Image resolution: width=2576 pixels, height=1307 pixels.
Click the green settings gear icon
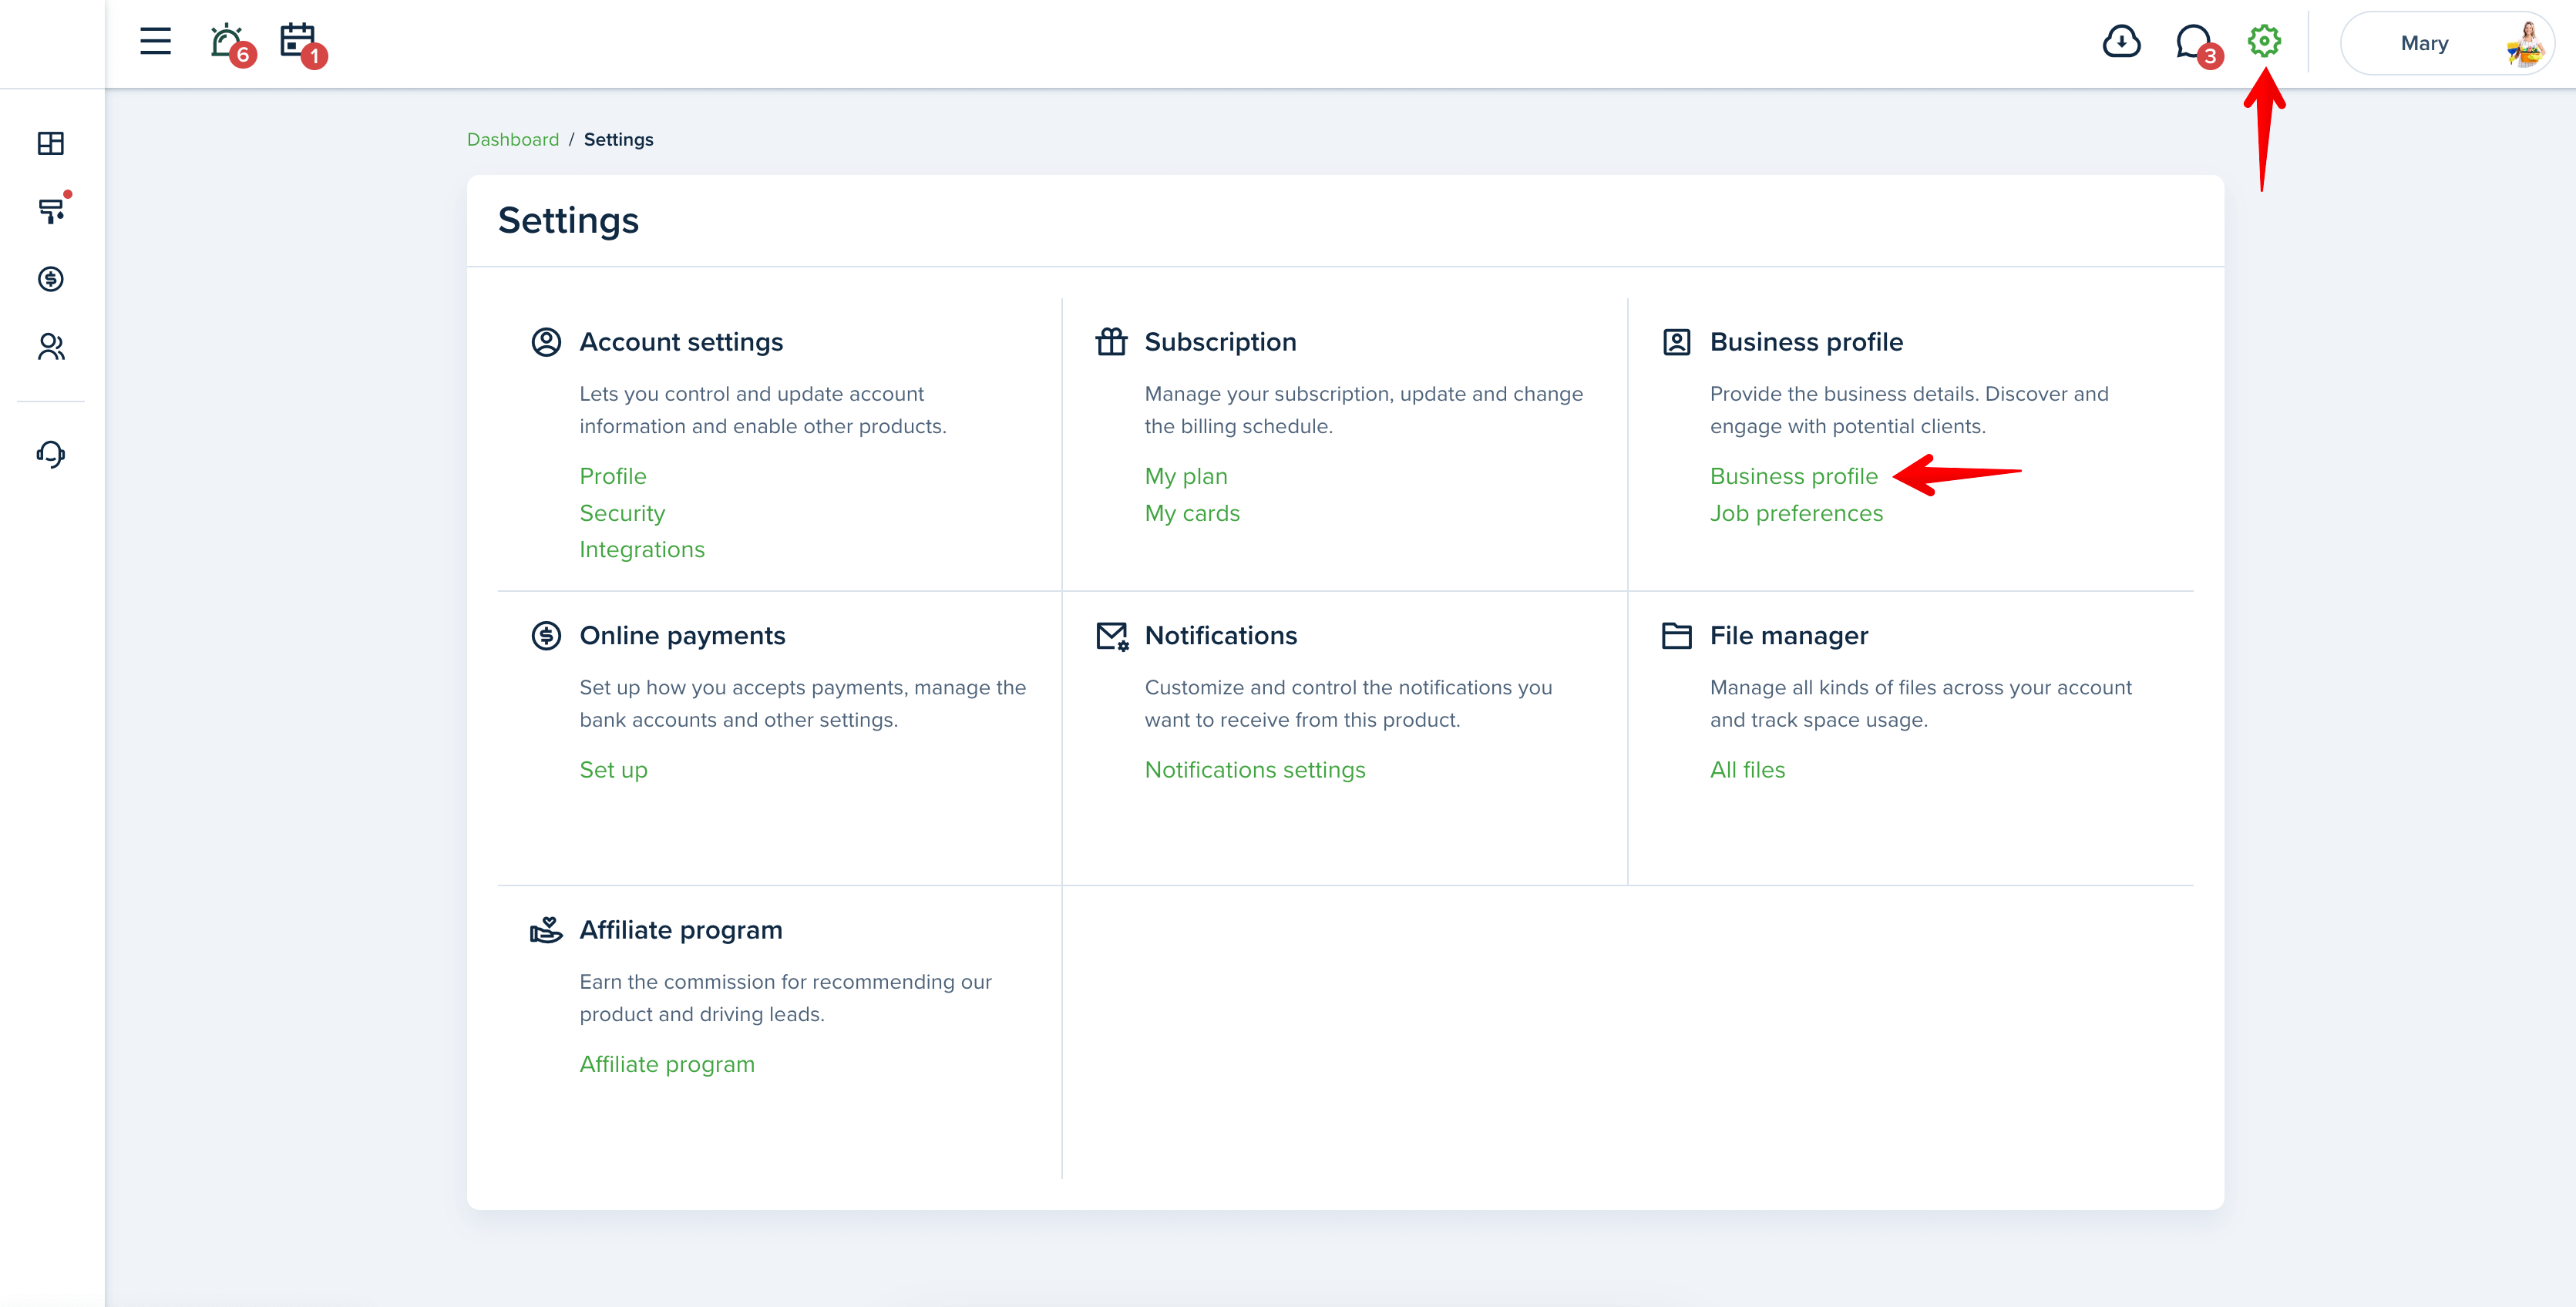click(x=2264, y=41)
